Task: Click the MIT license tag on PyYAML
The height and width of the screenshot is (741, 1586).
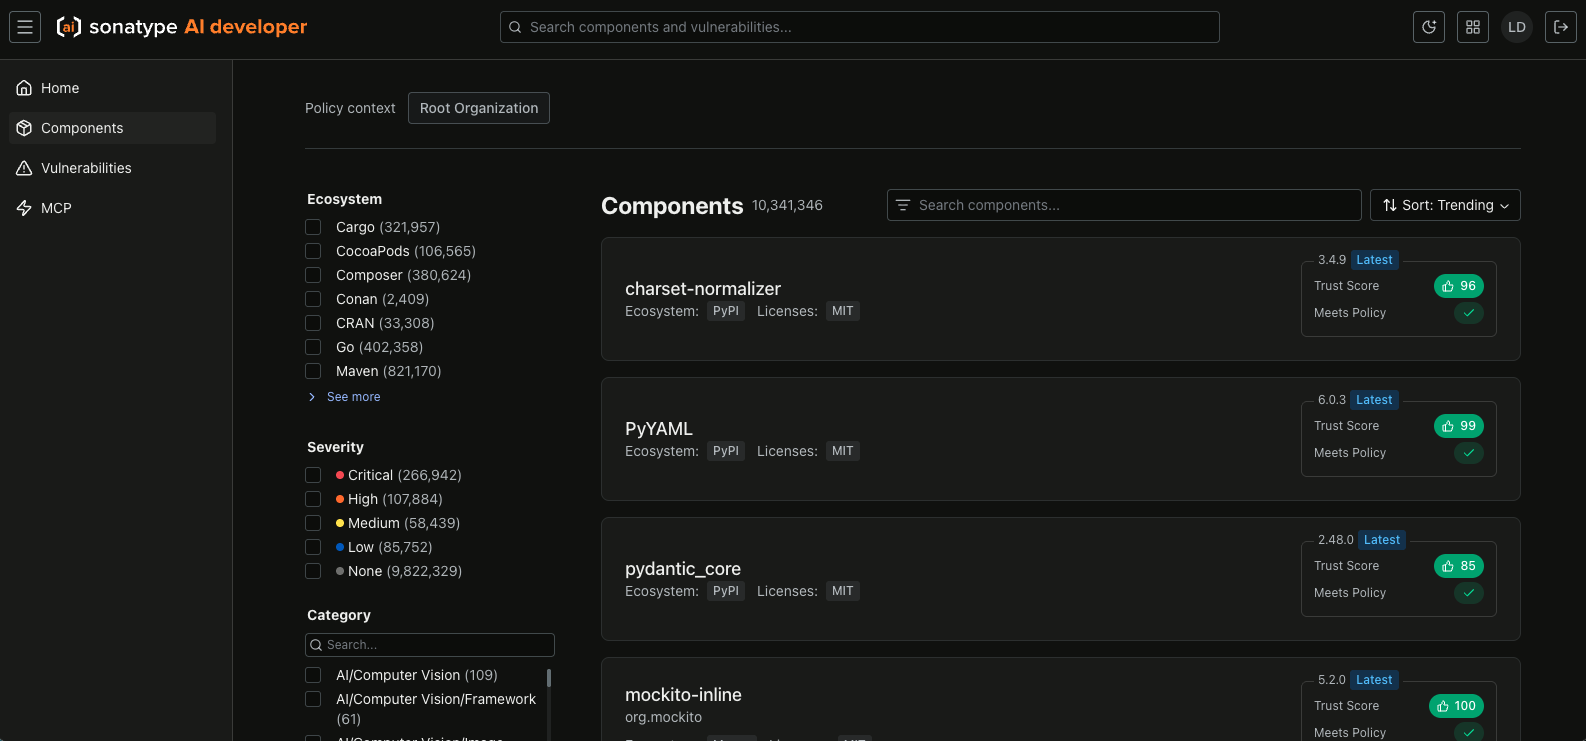Action: (x=843, y=451)
